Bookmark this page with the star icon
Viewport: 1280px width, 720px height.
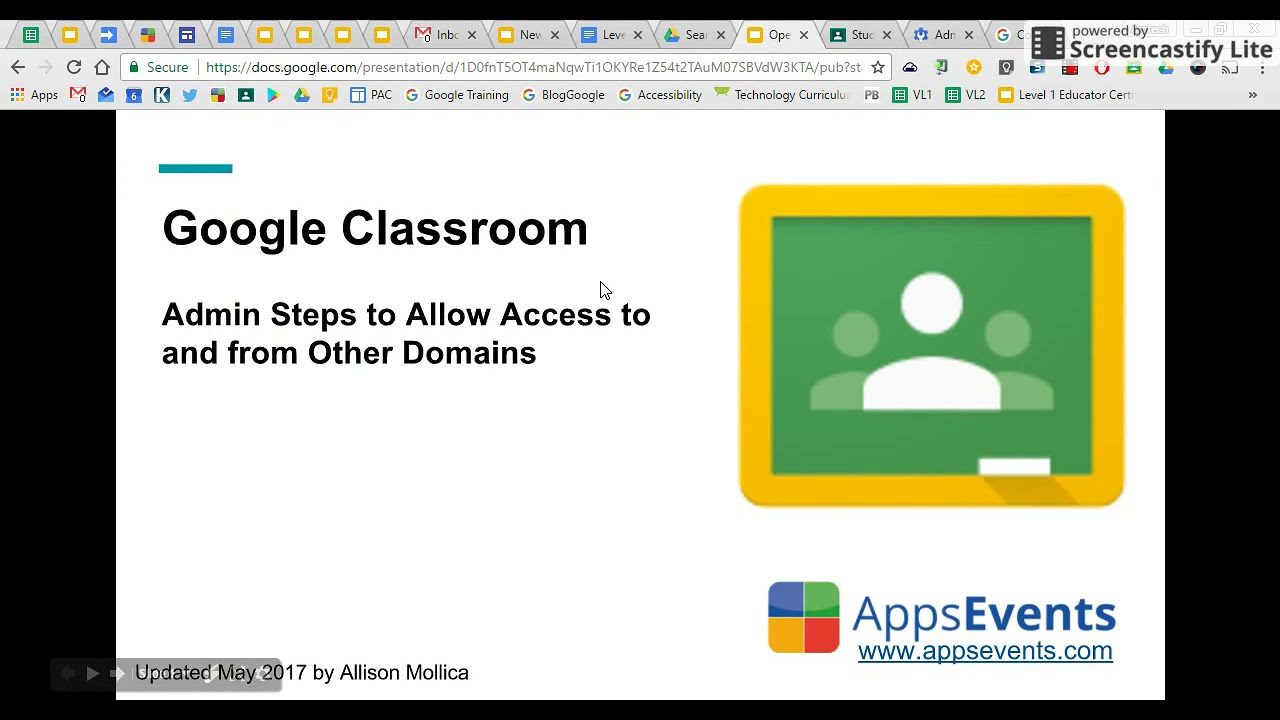click(x=877, y=67)
